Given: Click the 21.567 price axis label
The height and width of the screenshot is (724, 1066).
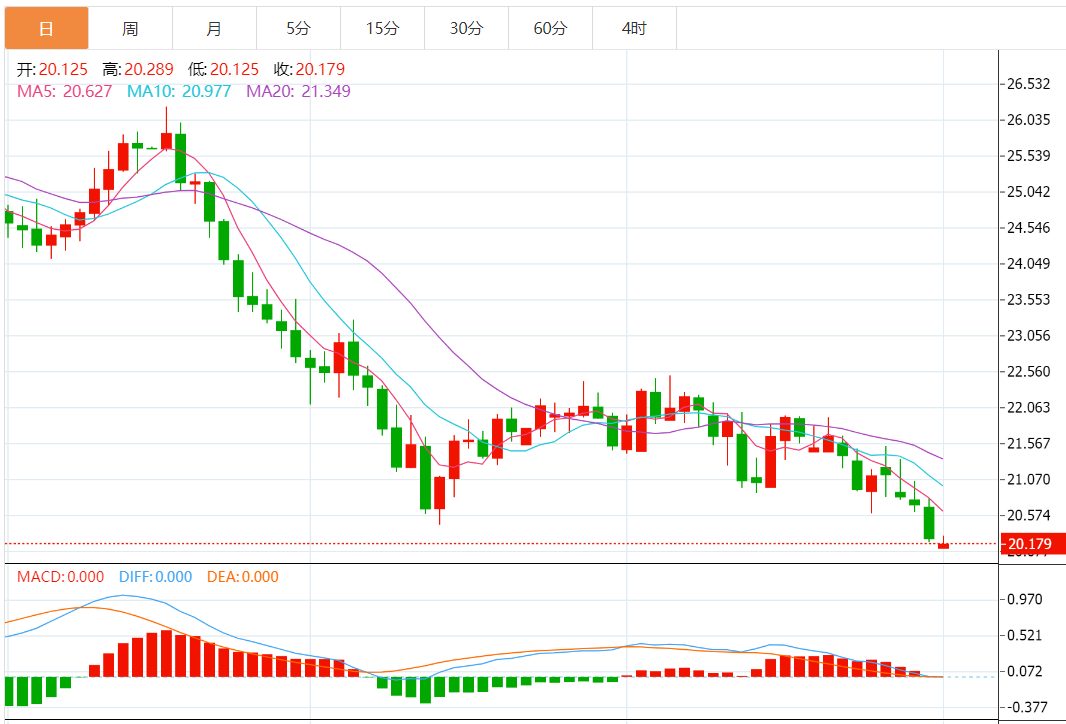Looking at the screenshot, I should click(1029, 444).
